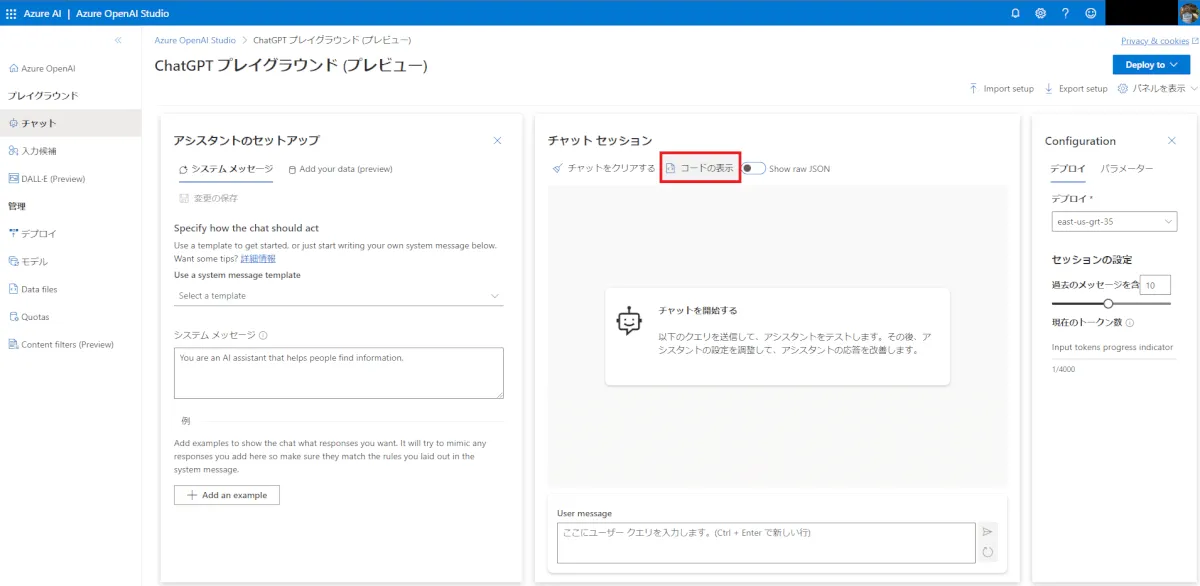This screenshot has width=1200, height=586.
Task: Click the Add an example button
Action: 227,495
